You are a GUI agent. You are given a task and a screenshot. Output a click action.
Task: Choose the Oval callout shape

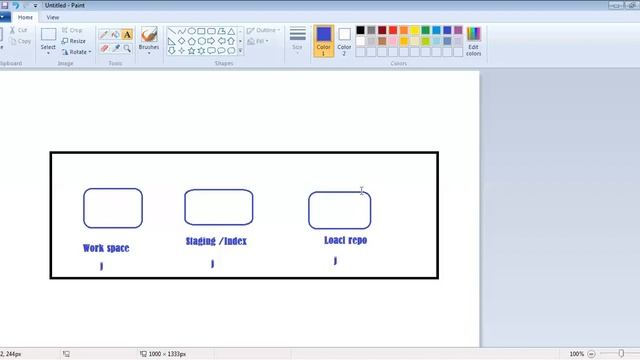pos(221,51)
